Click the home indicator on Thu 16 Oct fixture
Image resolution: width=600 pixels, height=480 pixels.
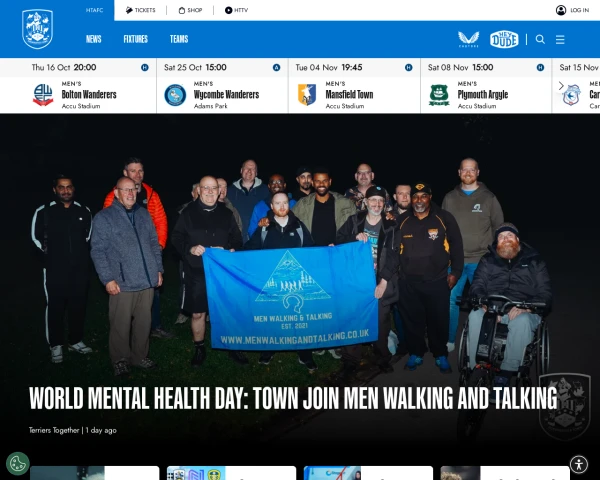[145, 68]
